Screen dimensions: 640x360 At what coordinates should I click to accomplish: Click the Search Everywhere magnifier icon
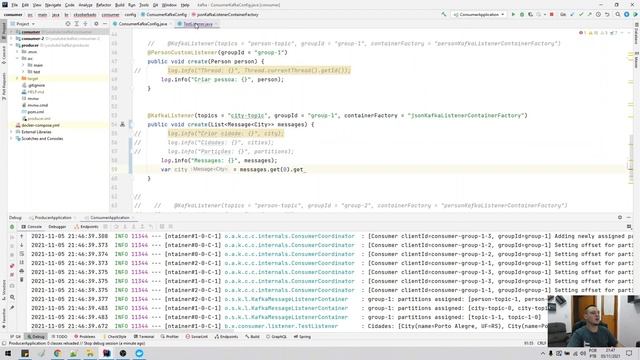point(618,15)
